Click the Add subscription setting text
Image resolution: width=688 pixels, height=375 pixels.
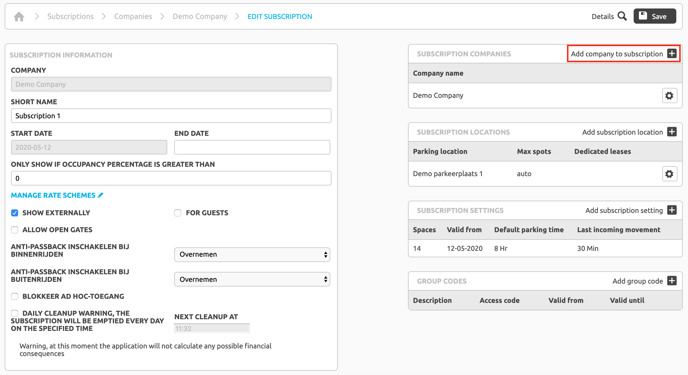[624, 211]
